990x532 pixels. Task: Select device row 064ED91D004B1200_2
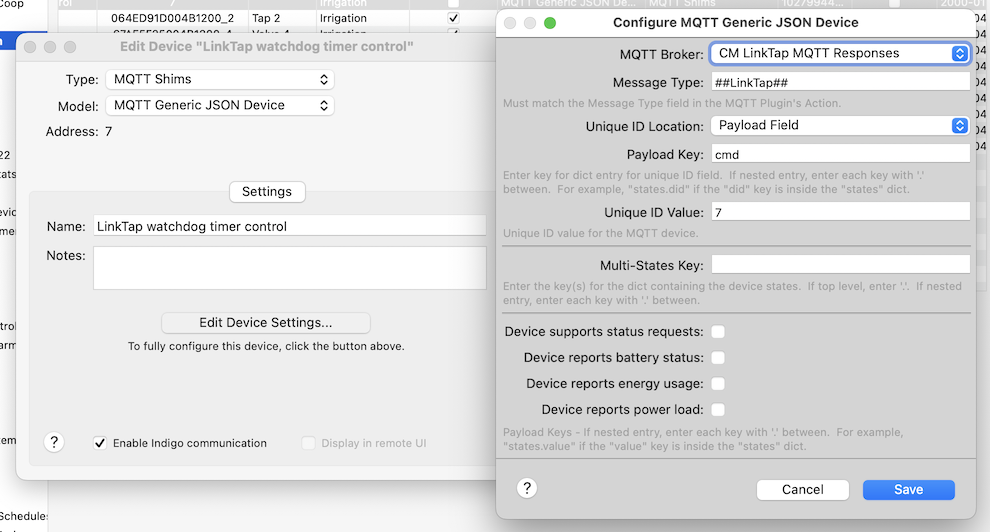[172, 18]
